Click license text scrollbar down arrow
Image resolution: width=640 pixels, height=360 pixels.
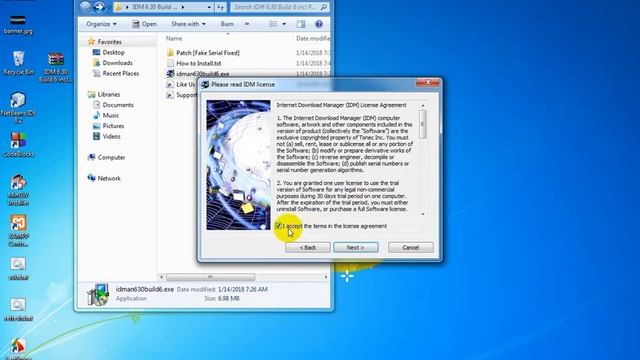[x=423, y=214]
